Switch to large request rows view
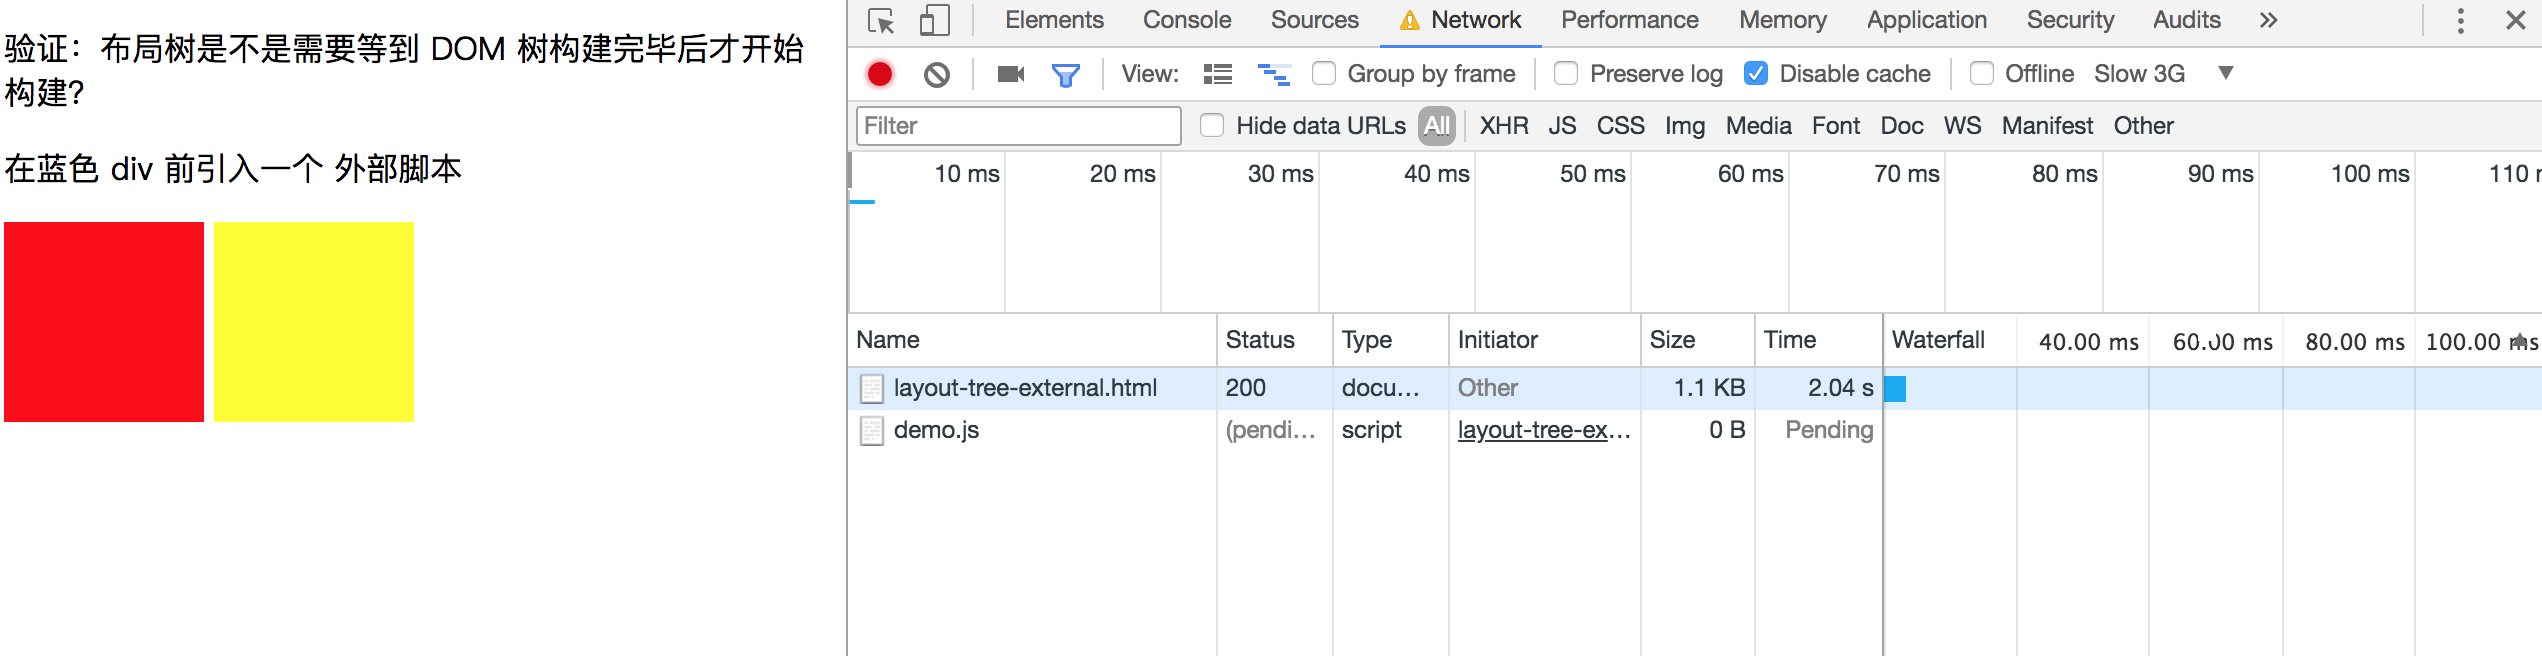Viewport: 2542px width, 656px height. pyautogui.click(x=1217, y=74)
